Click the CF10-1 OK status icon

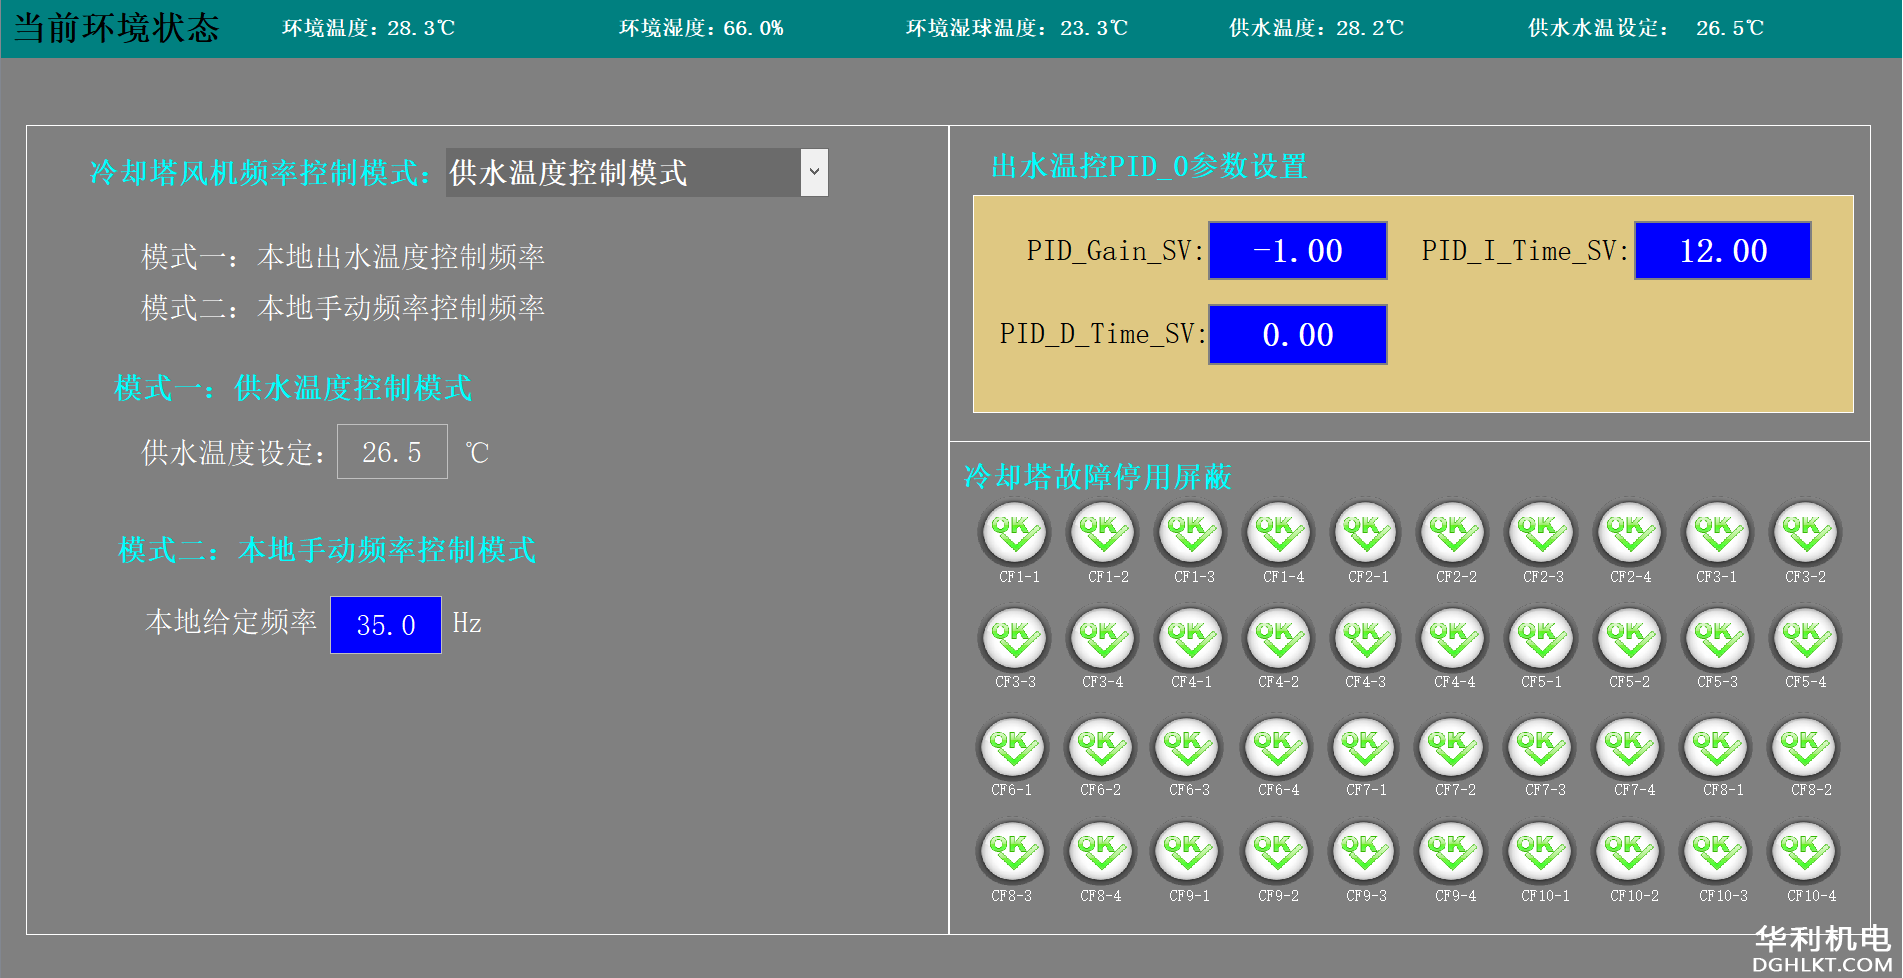click(1541, 853)
